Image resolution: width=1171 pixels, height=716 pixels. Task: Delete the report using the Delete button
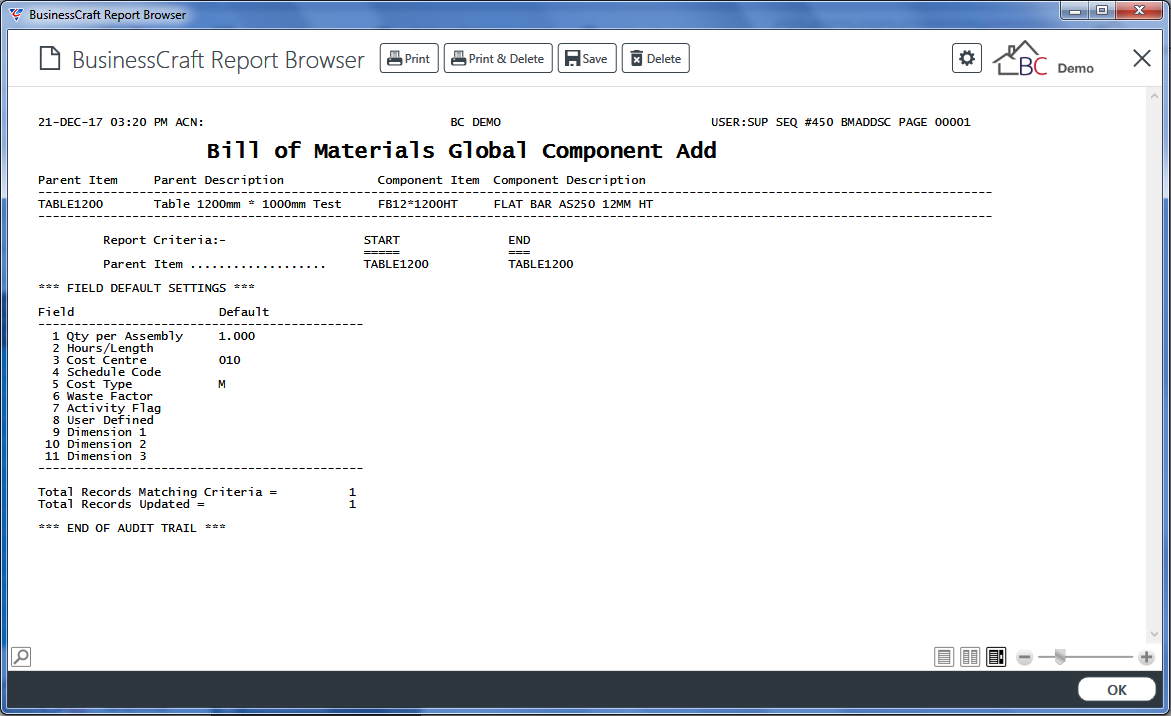[x=656, y=58]
